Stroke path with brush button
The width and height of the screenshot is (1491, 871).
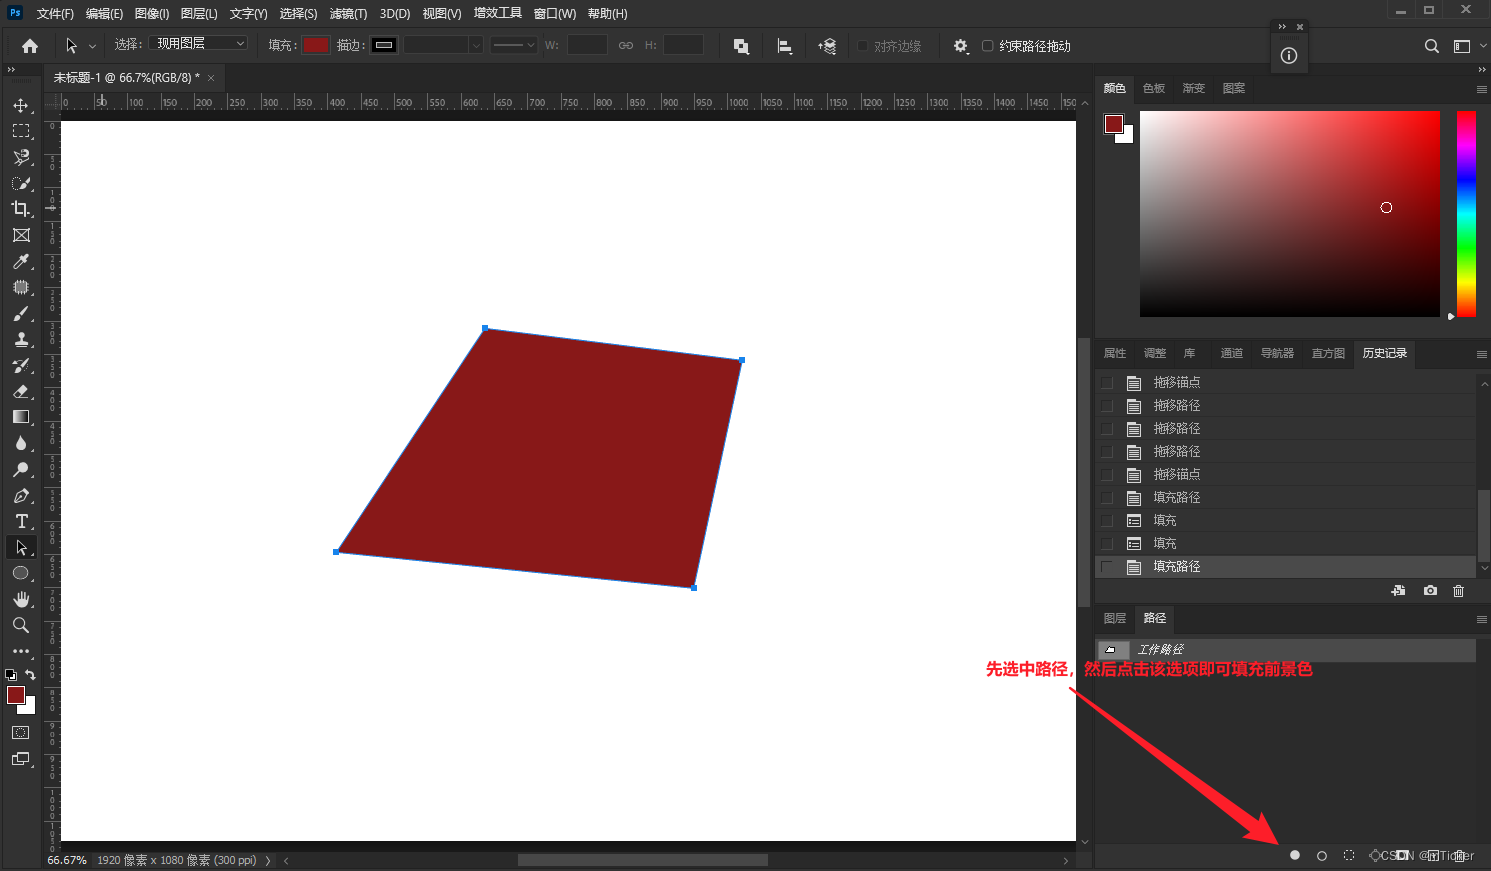tap(1322, 855)
